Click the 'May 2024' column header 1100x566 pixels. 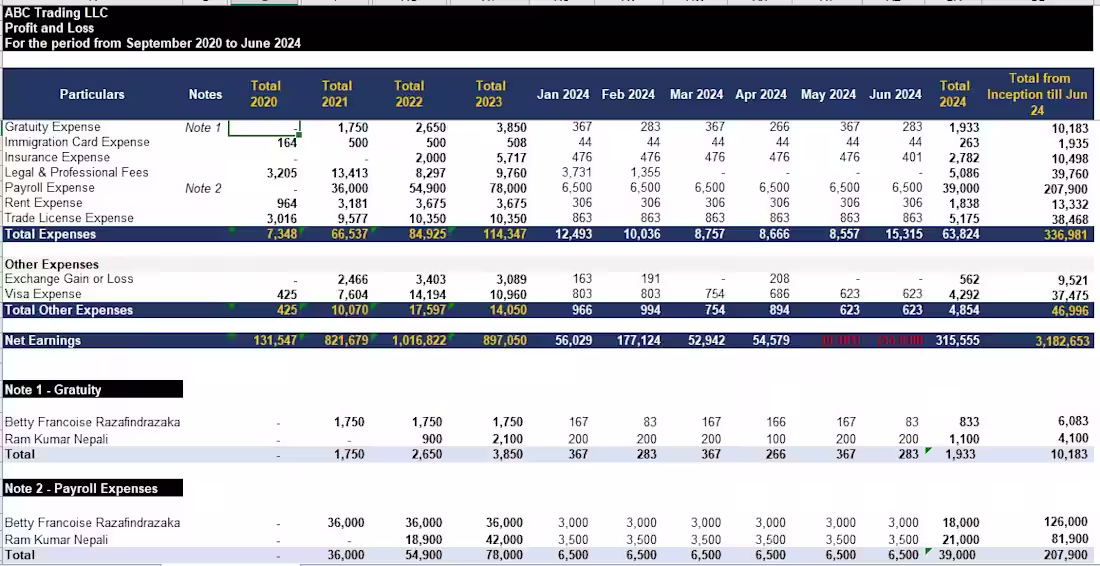828,94
